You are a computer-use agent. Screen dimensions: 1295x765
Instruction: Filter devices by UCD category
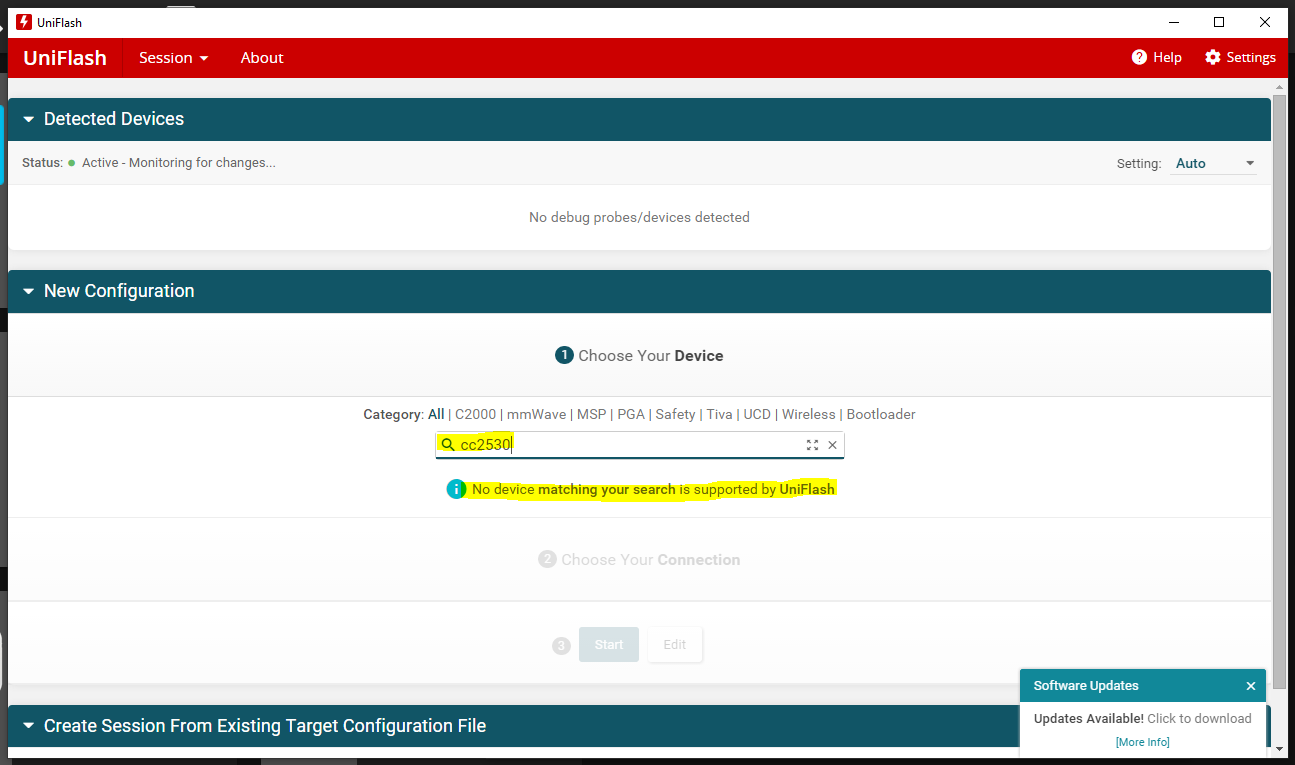click(757, 414)
